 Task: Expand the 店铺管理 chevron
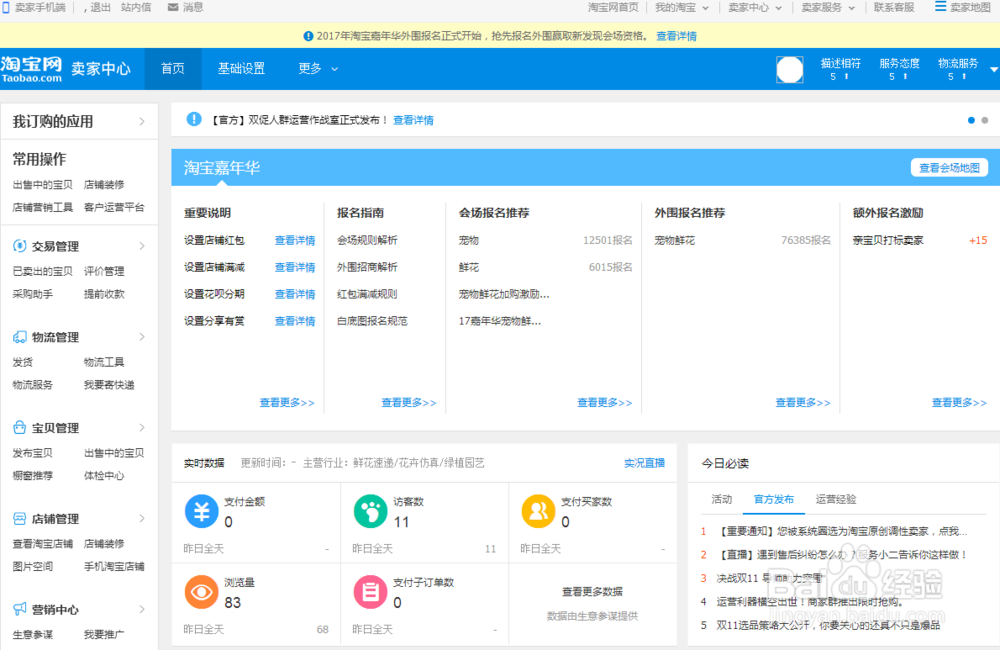tap(142, 519)
